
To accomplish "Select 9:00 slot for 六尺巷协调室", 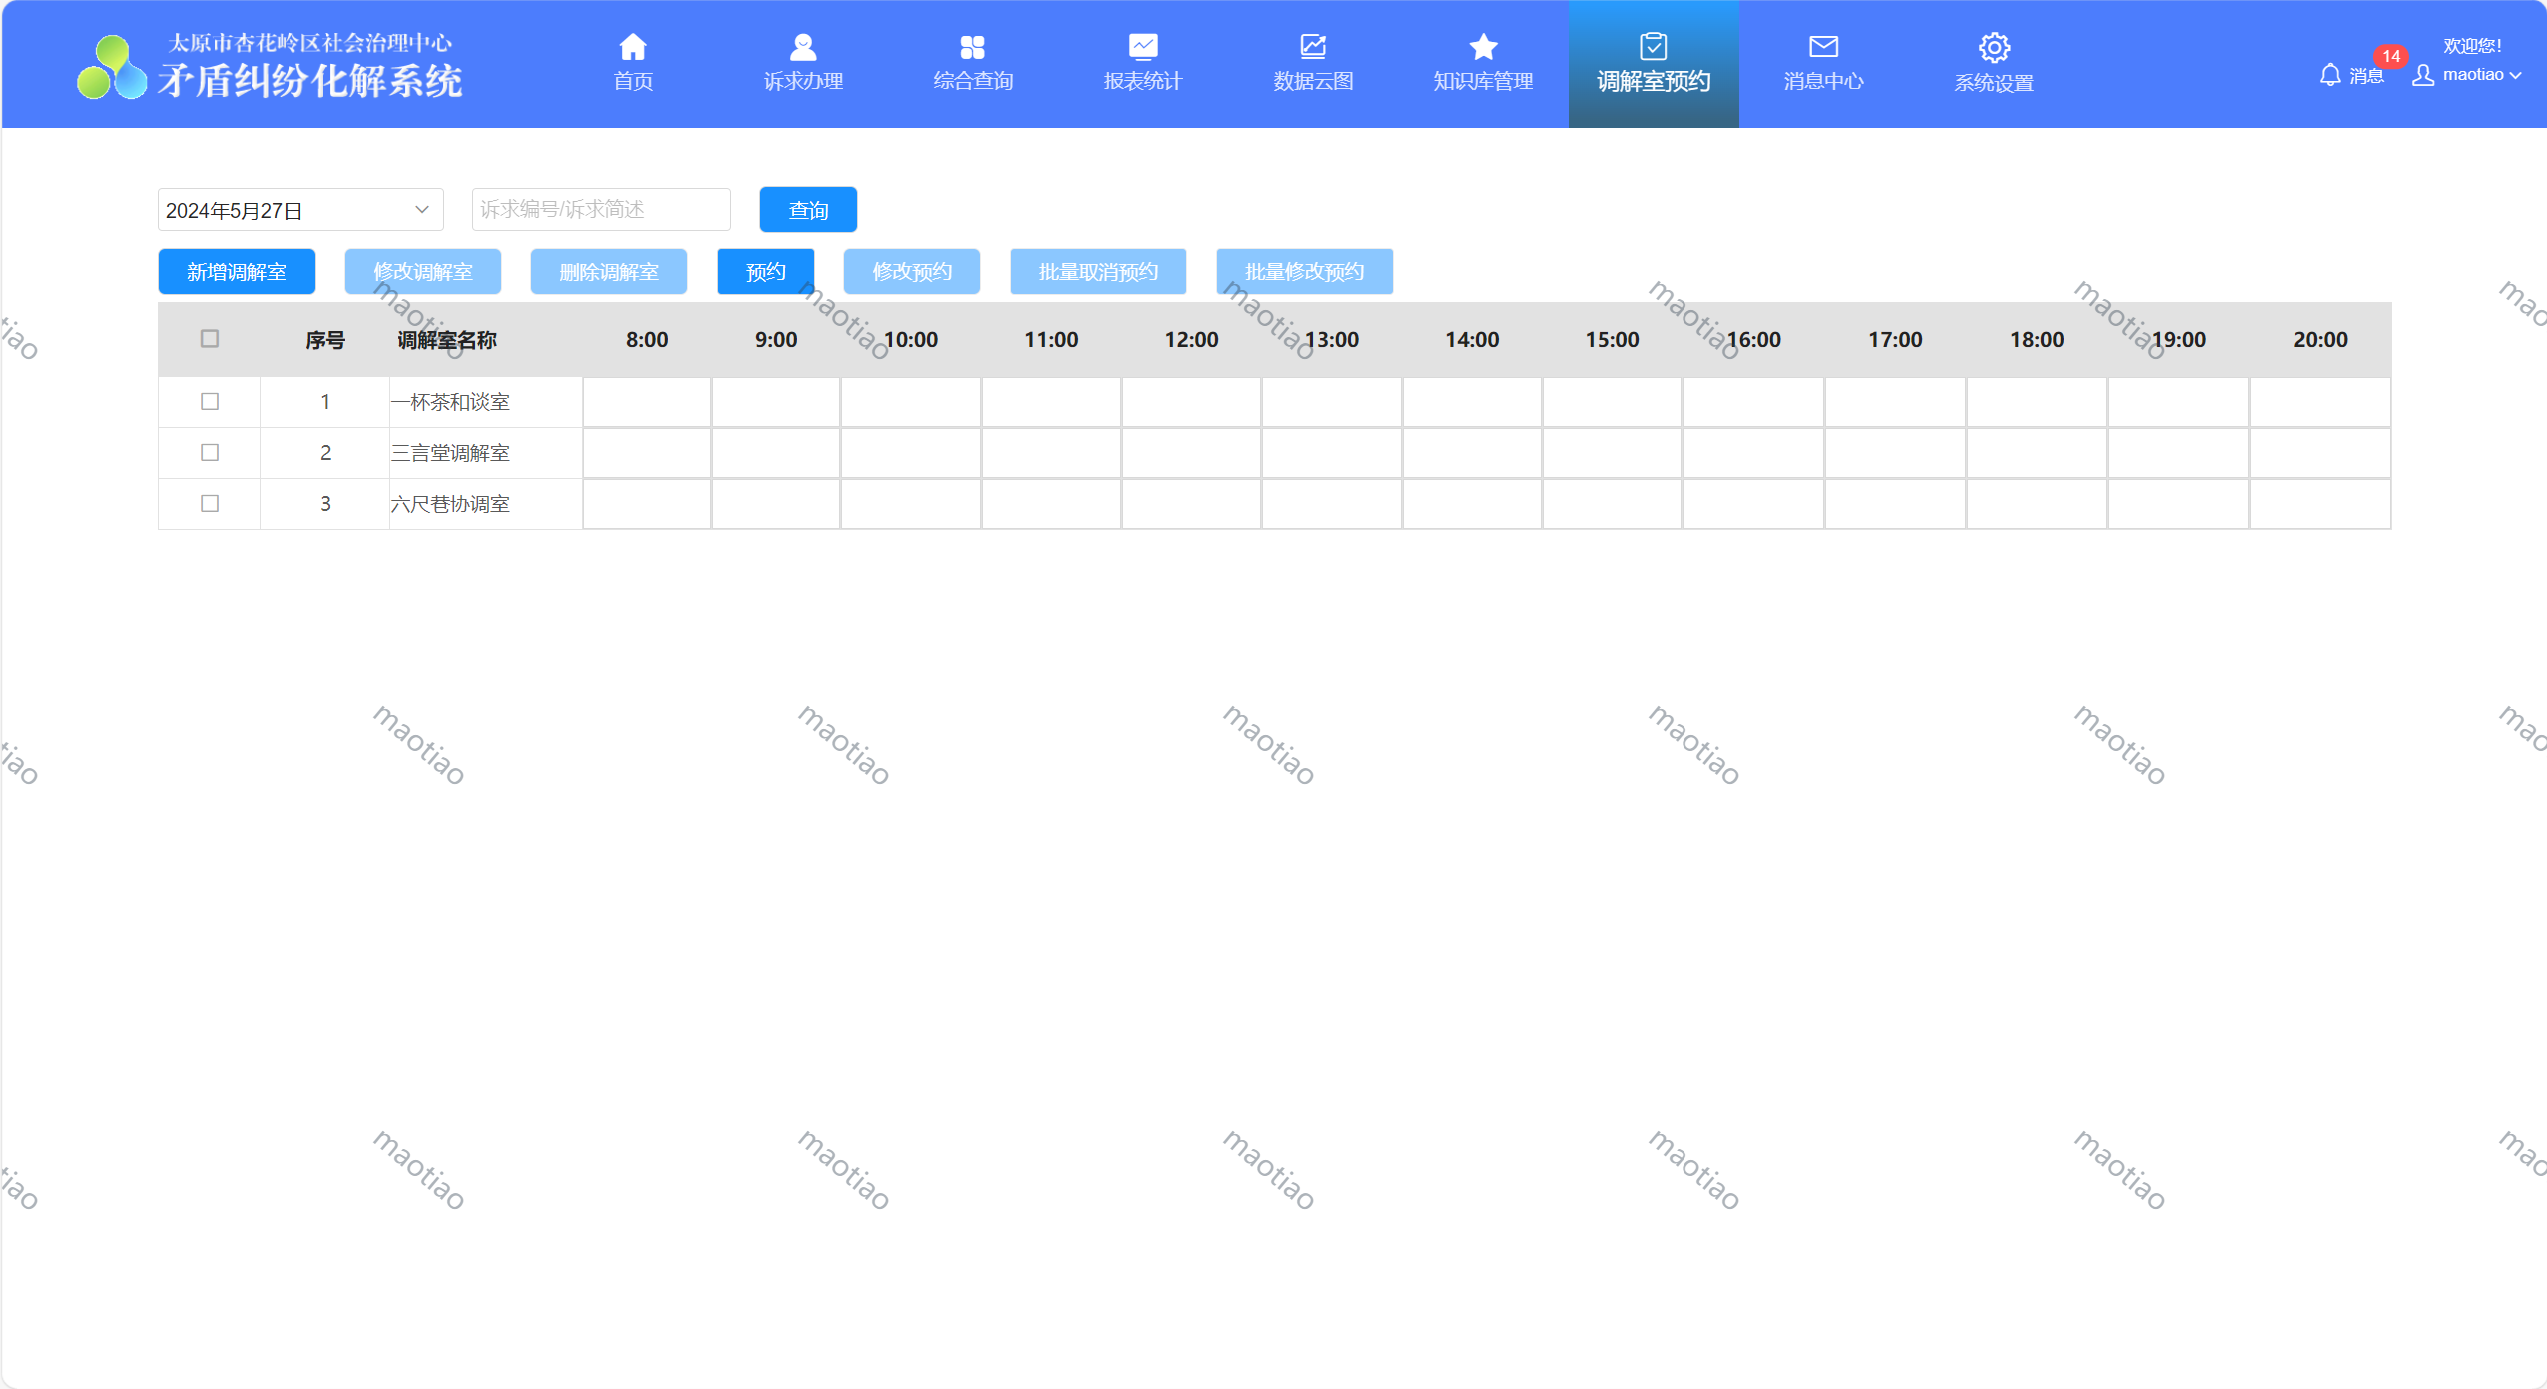I will [x=776, y=504].
